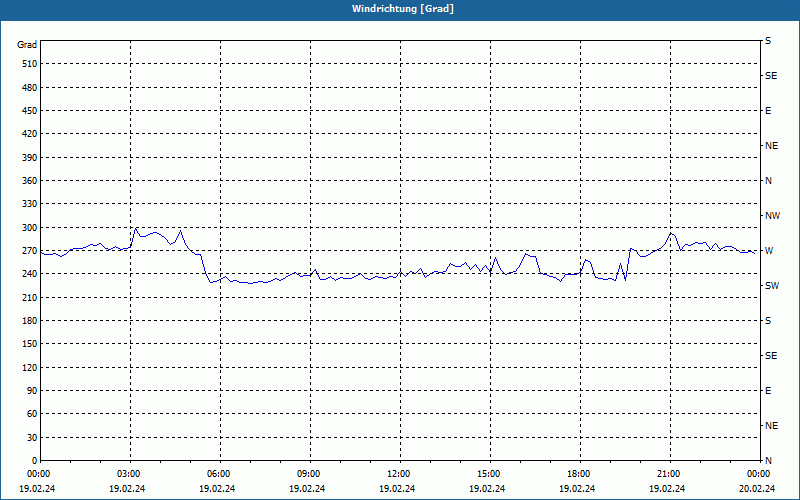Click the 270 degree axis label
This screenshot has height=500, width=800.
(29, 251)
